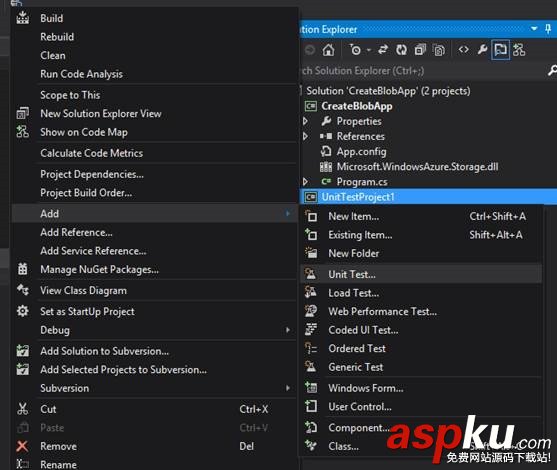Expand the Subversion submenu
557x470 pixels.
[154, 388]
